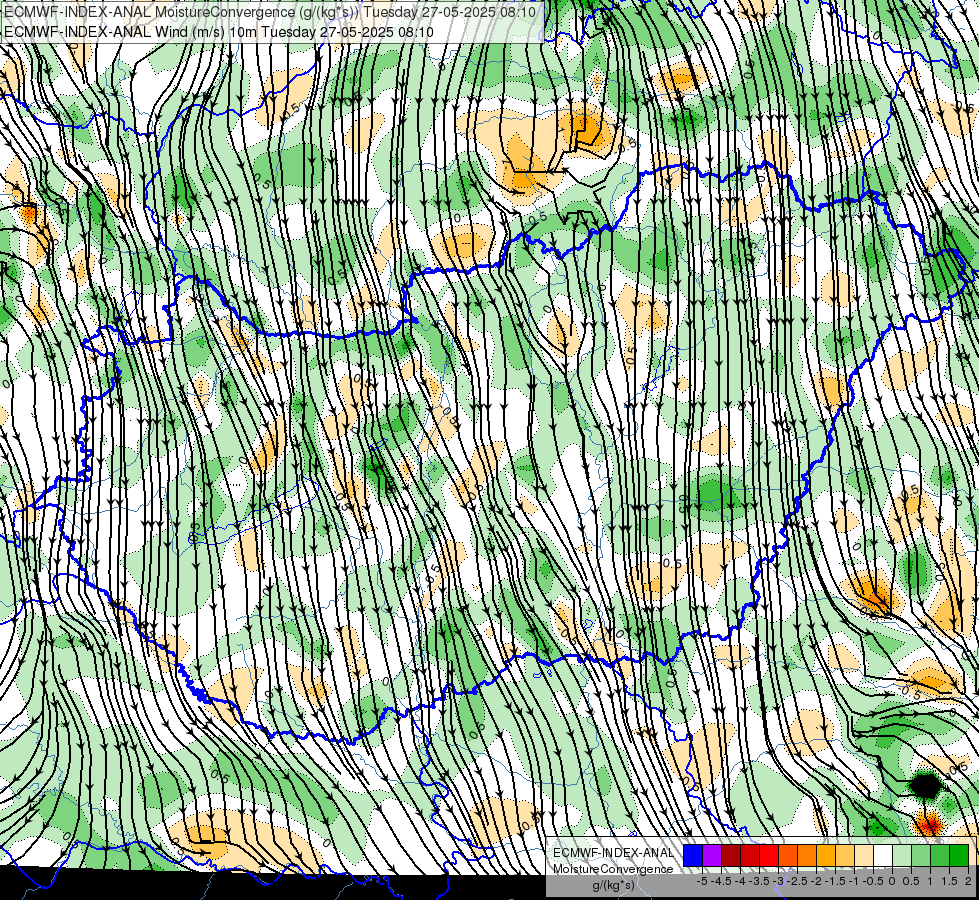Select the legend swatch between -3 and -2.5
This screenshot has width=979, height=900.
(x=788, y=856)
